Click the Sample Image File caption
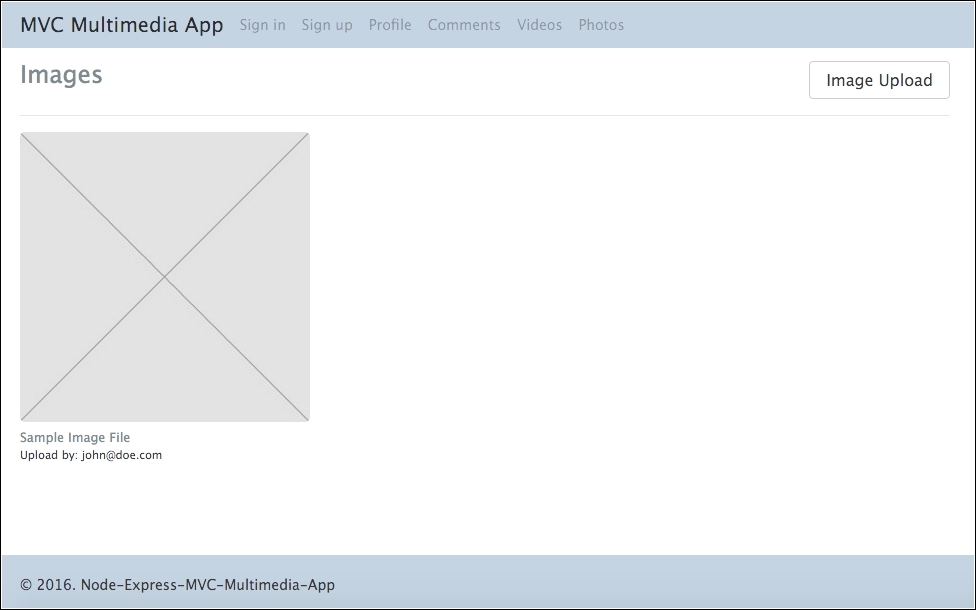The width and height of the screenshot is (976, 610). coord(75,438)
